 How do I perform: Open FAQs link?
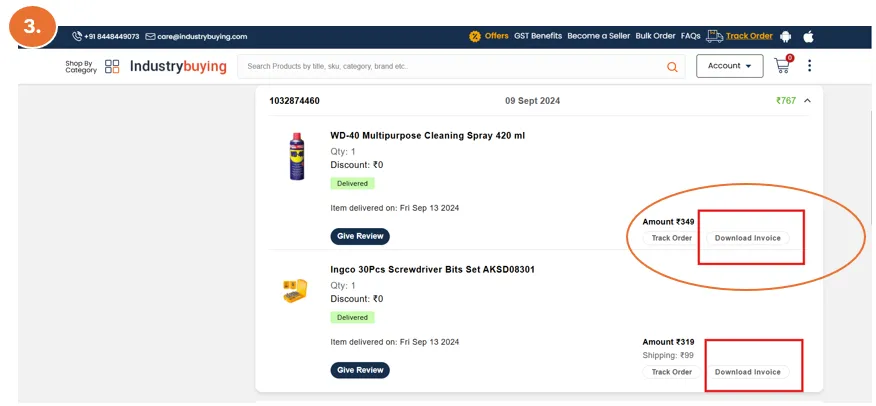(691, 36)
